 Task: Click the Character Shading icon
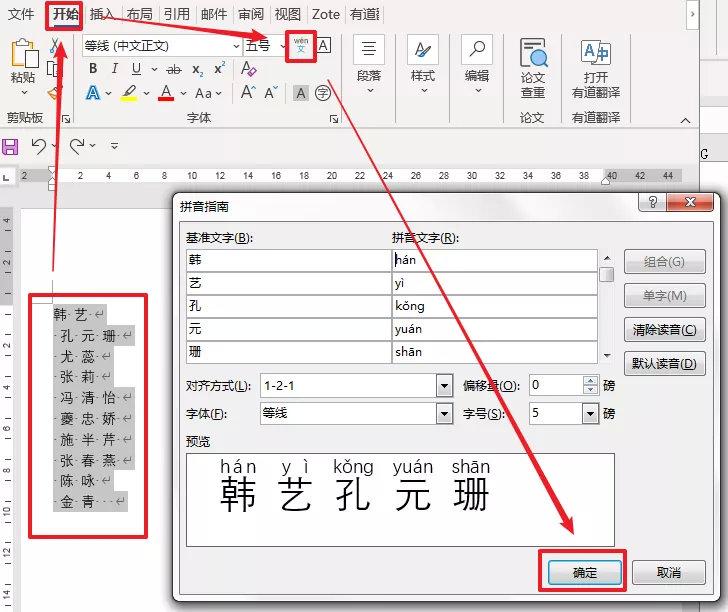[301, 93]
